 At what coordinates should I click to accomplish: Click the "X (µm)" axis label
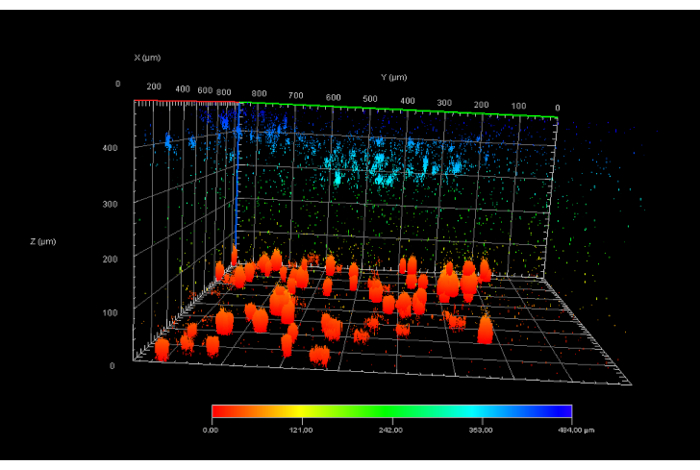147,58
